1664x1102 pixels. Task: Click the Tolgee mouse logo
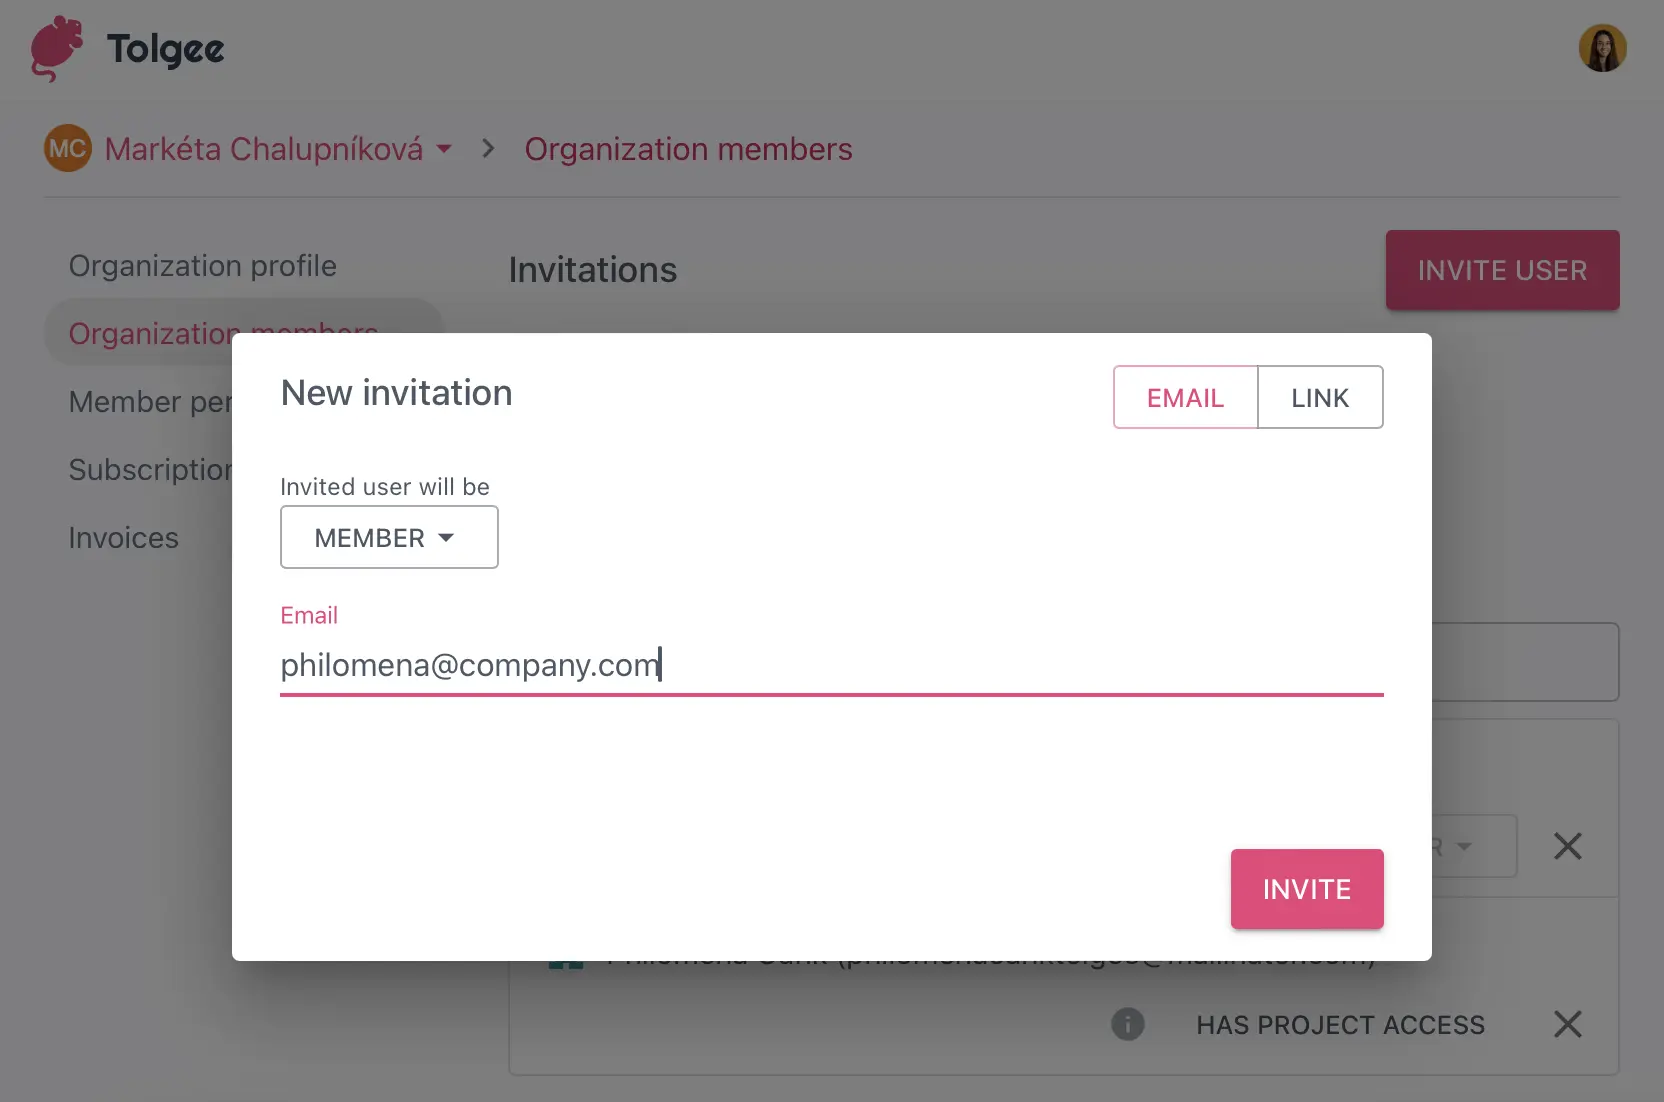(56, 47)
